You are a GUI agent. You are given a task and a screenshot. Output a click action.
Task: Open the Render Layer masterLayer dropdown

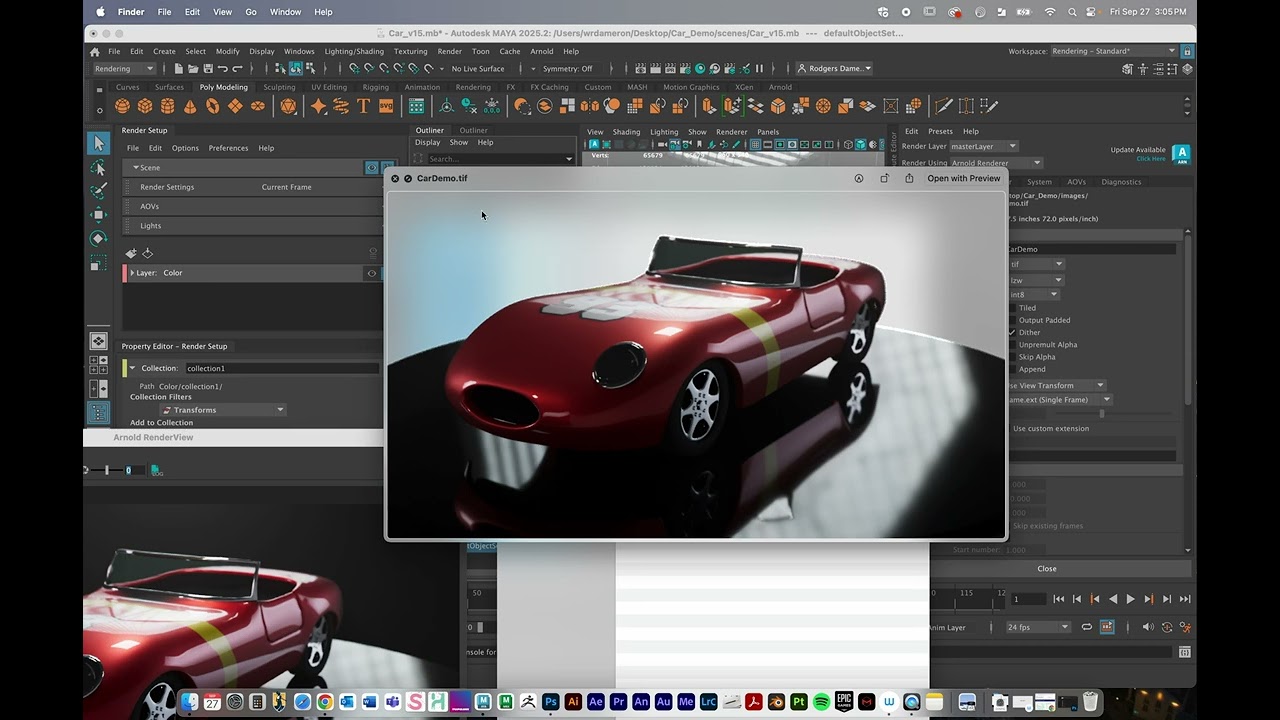coord(983,146)
